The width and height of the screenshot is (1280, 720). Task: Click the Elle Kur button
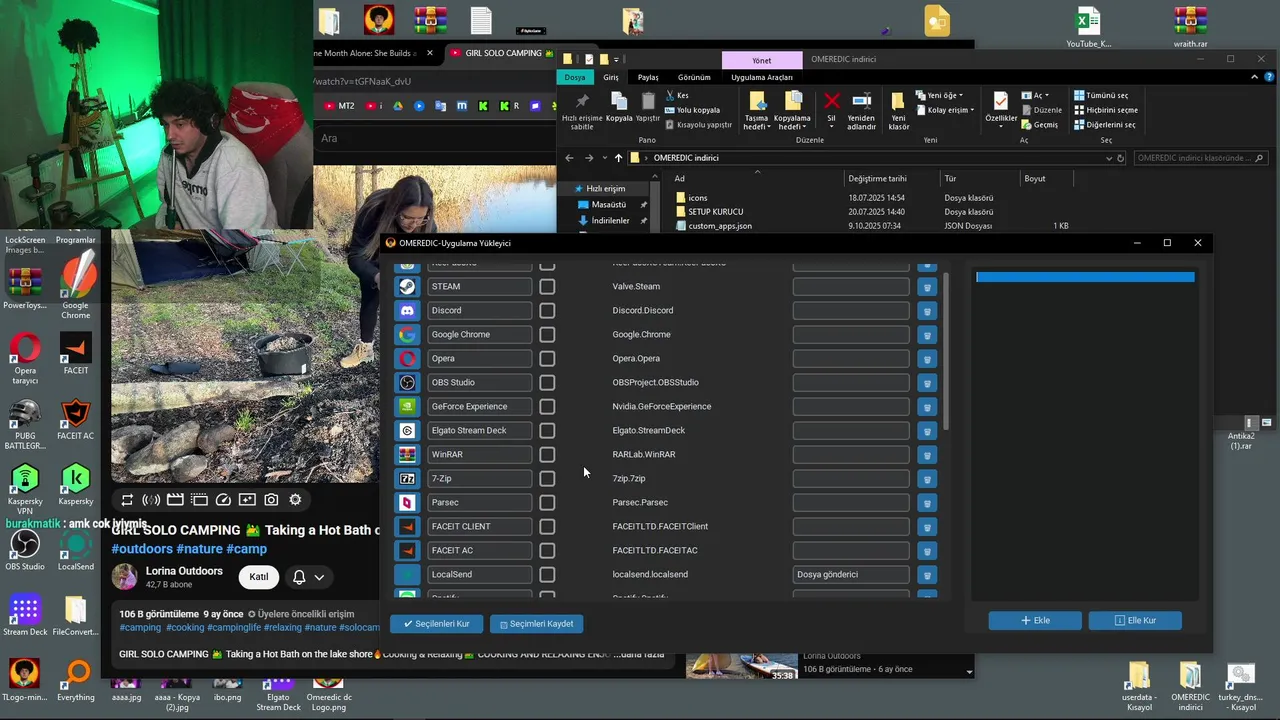click(x=1135, y=620)
